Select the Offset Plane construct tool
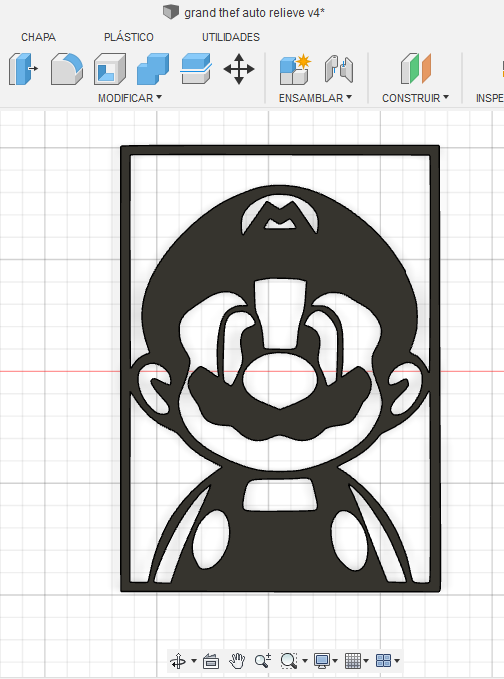The width and height of the screenshot is (504, 679). point(416,69)
